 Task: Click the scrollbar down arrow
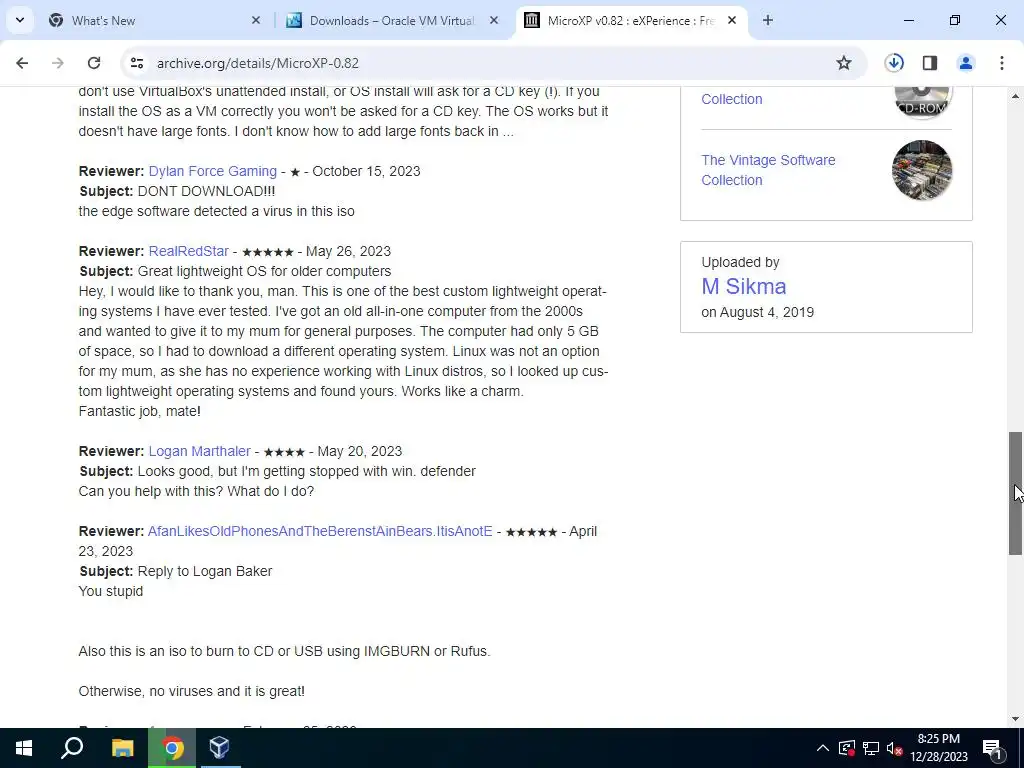click(x=1016, y=719)
